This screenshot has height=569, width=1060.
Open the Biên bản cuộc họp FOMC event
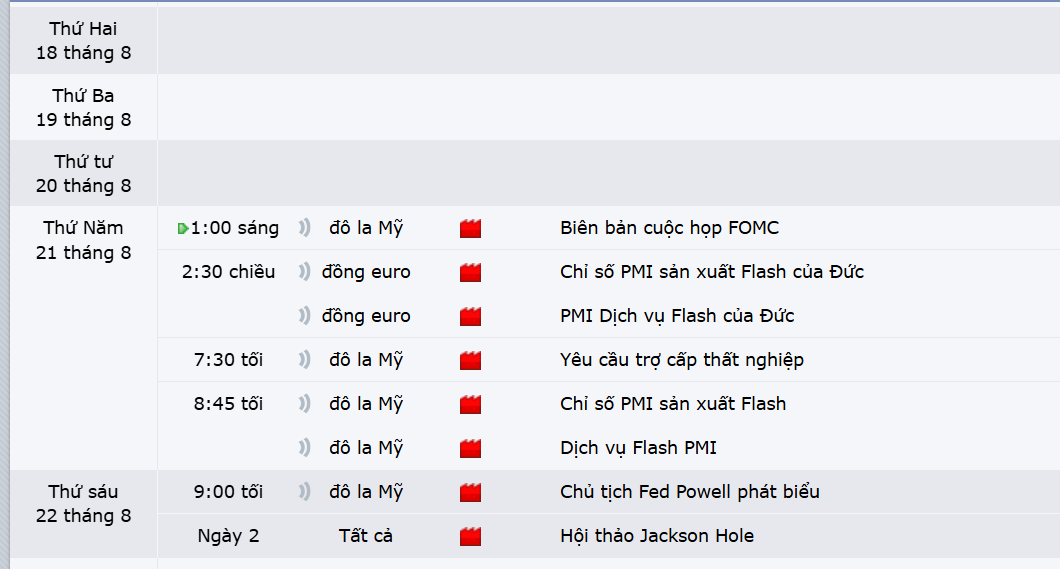pyautogui.click(x=669, y=228)
